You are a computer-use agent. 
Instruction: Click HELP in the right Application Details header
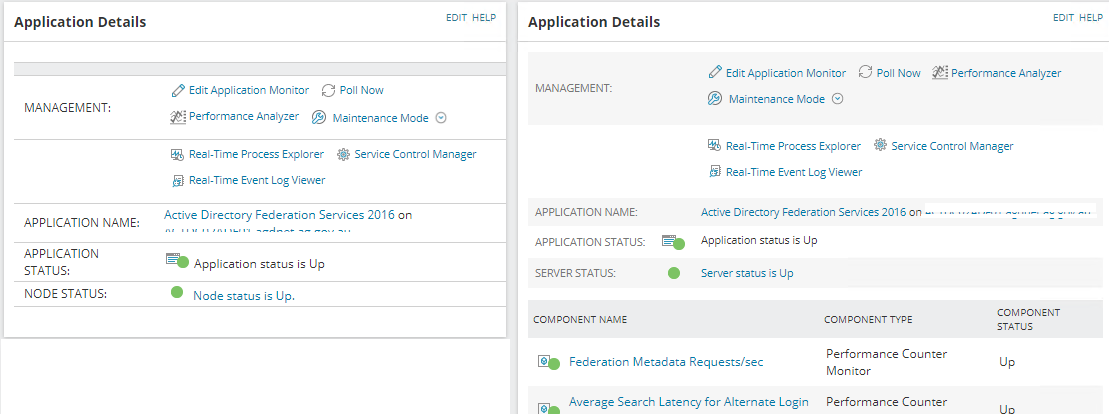(1091, 17)
